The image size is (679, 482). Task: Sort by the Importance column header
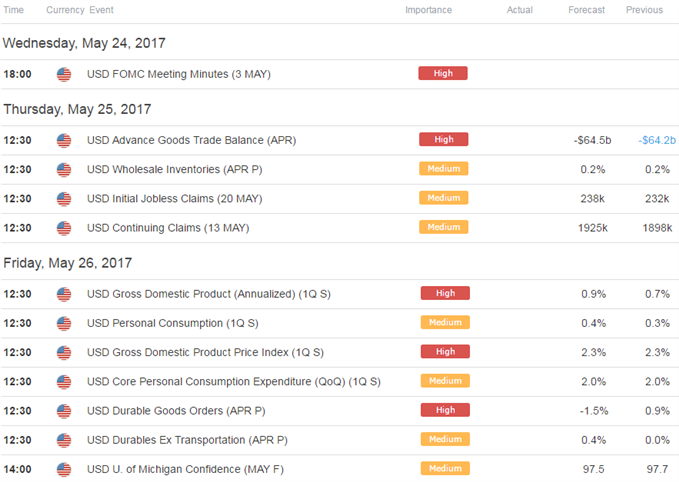coord(428,10)
